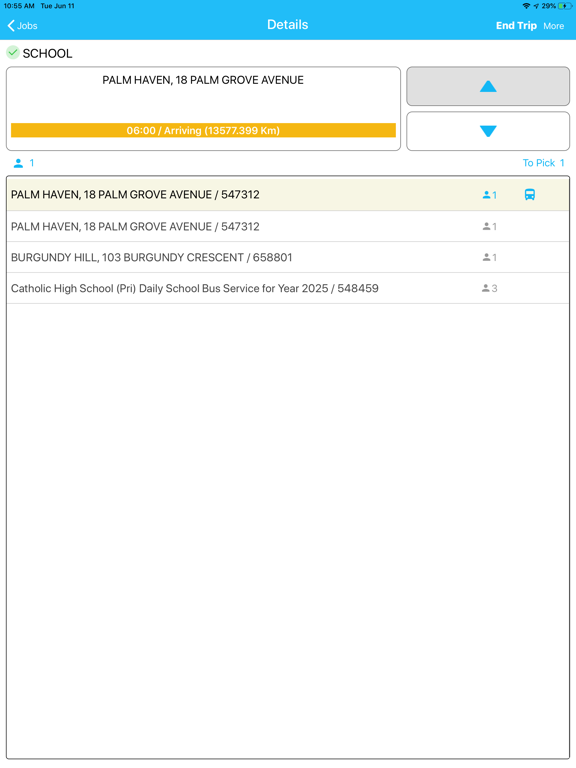
Task: Go back to Jobs list
Action: point(23,25)
